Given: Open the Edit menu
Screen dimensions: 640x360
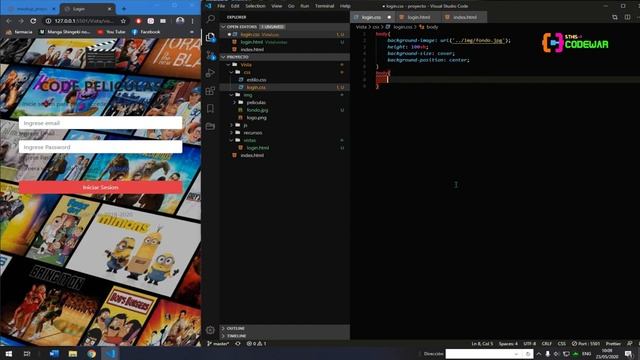Looking at the screenshot, I should coord(235,6).
